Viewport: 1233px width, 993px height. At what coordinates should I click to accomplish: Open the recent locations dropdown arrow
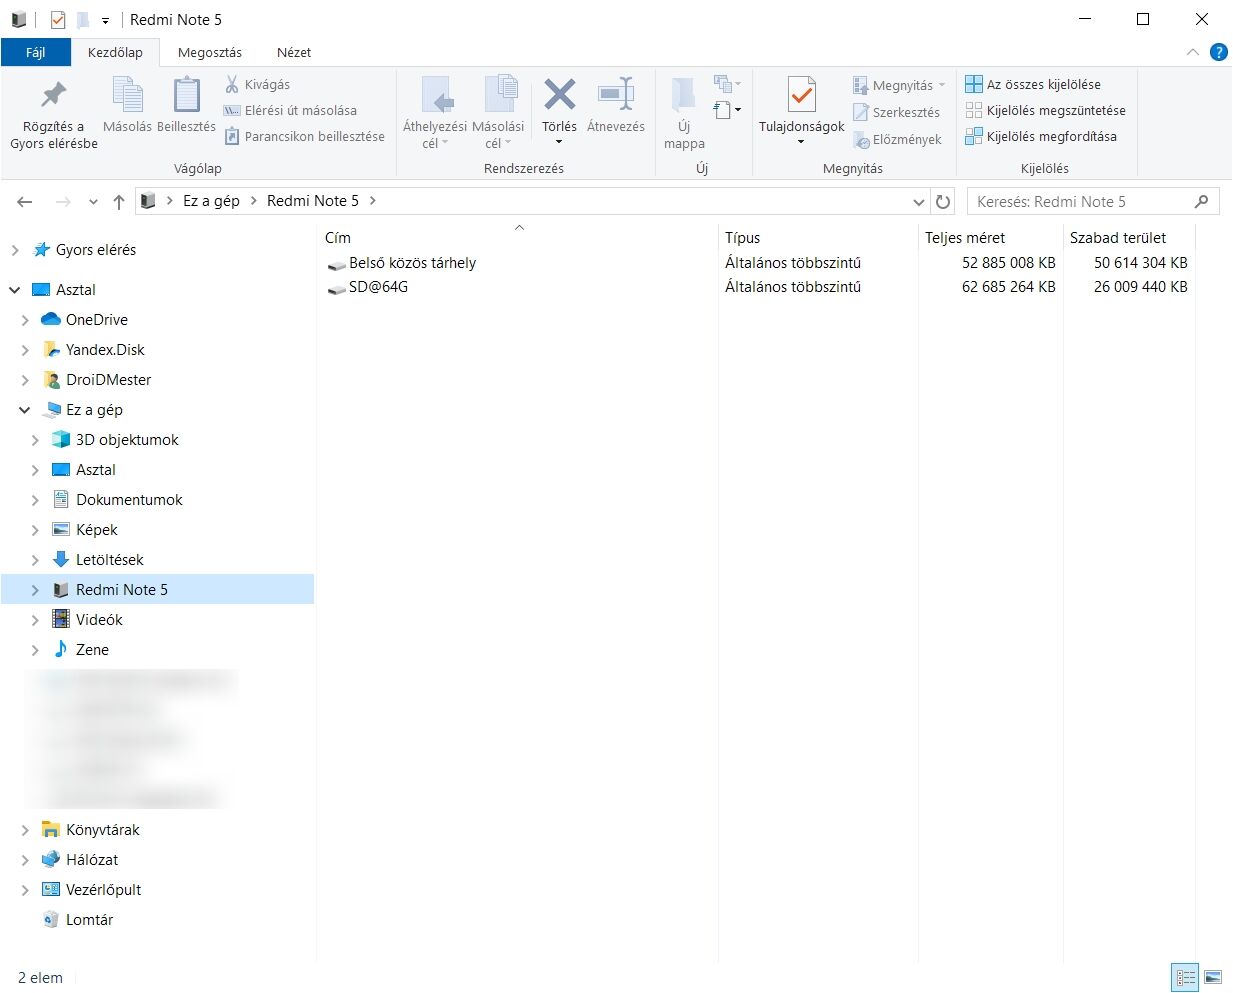click(x=93, y=202)
